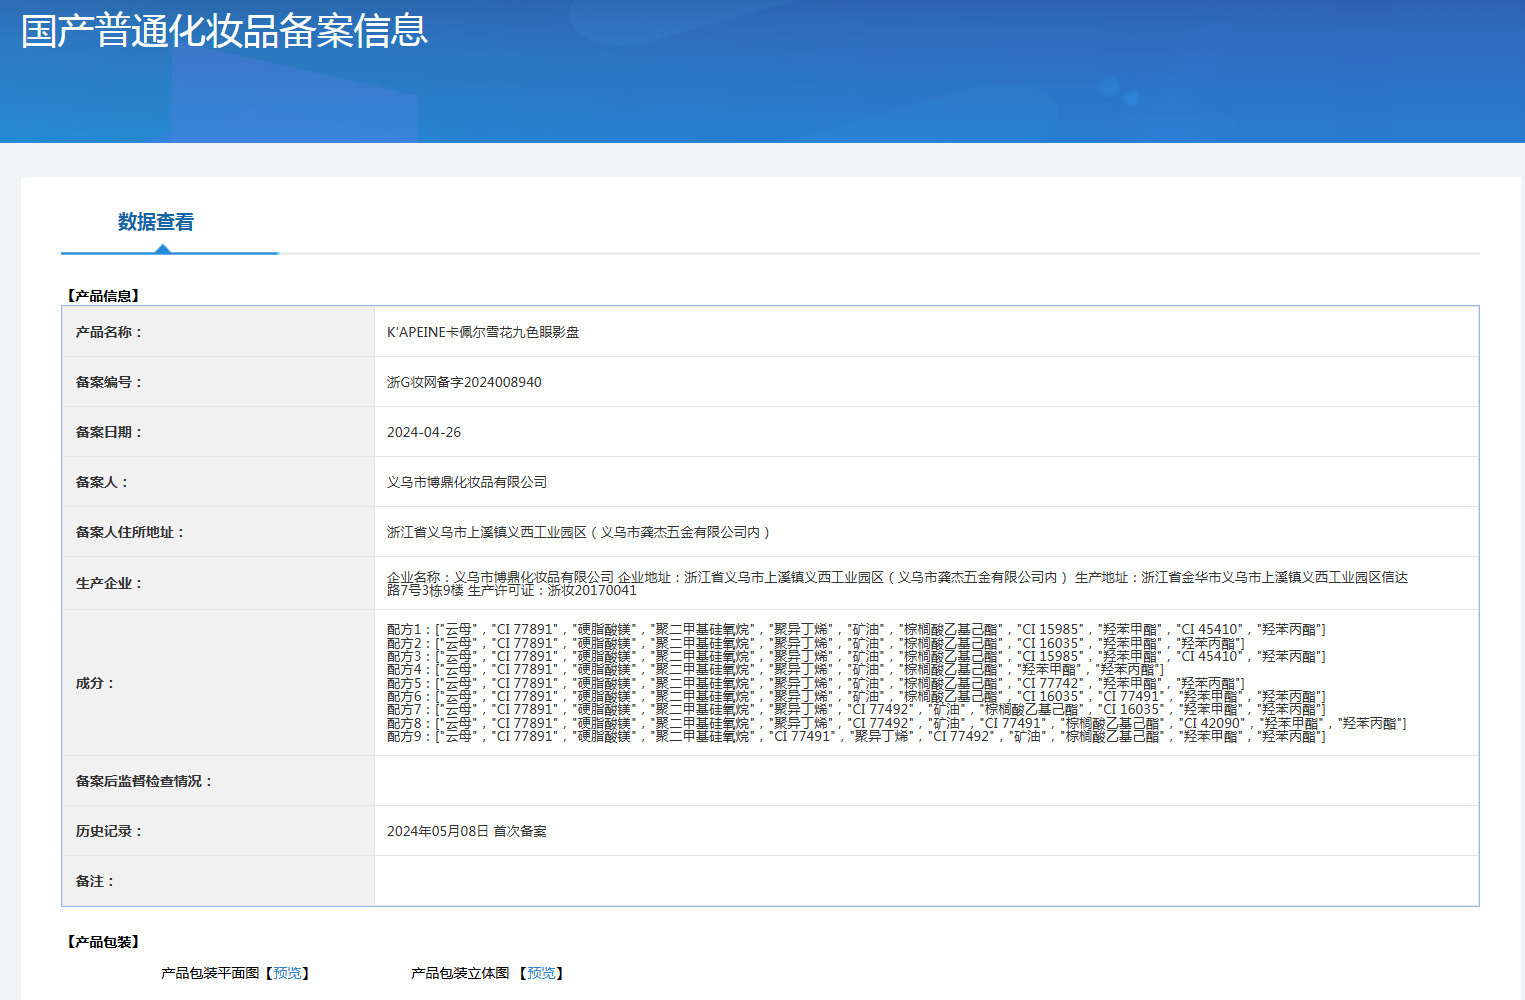Select the 配方7 ingredient line
This screenshot has width=1525, height=1000.
click(x=856, y=709)
